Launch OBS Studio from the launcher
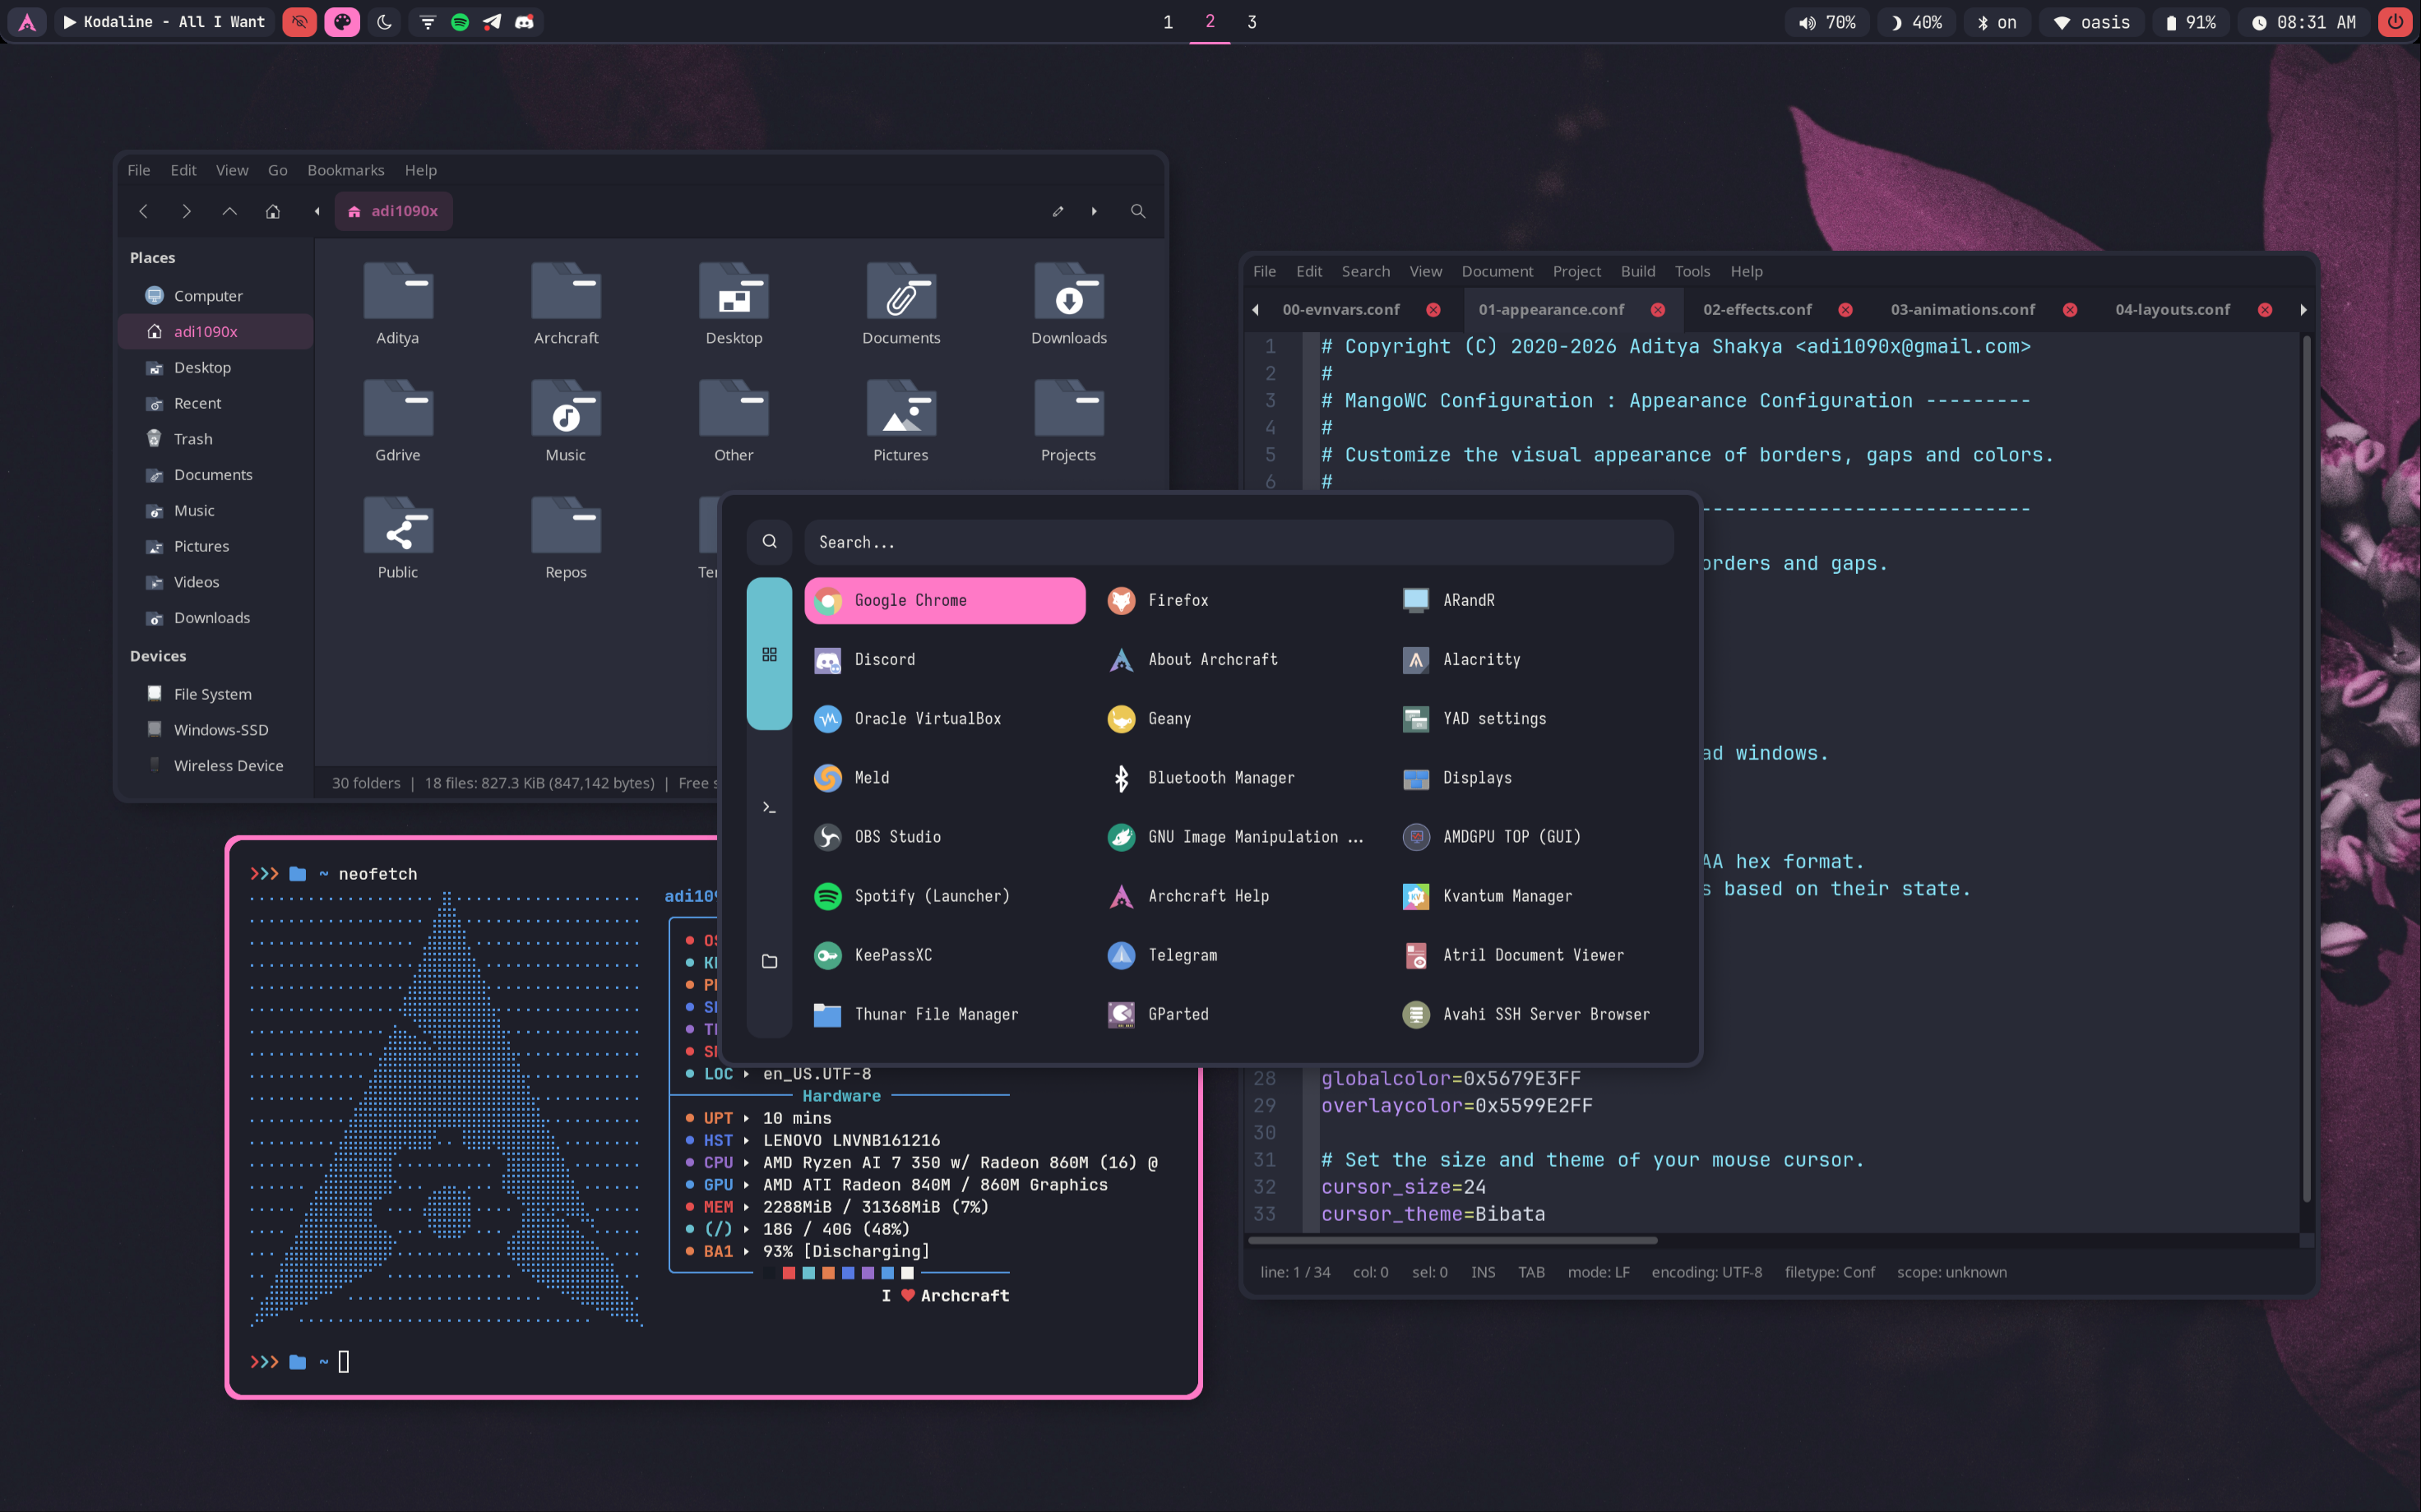 (x=896, y=837)
